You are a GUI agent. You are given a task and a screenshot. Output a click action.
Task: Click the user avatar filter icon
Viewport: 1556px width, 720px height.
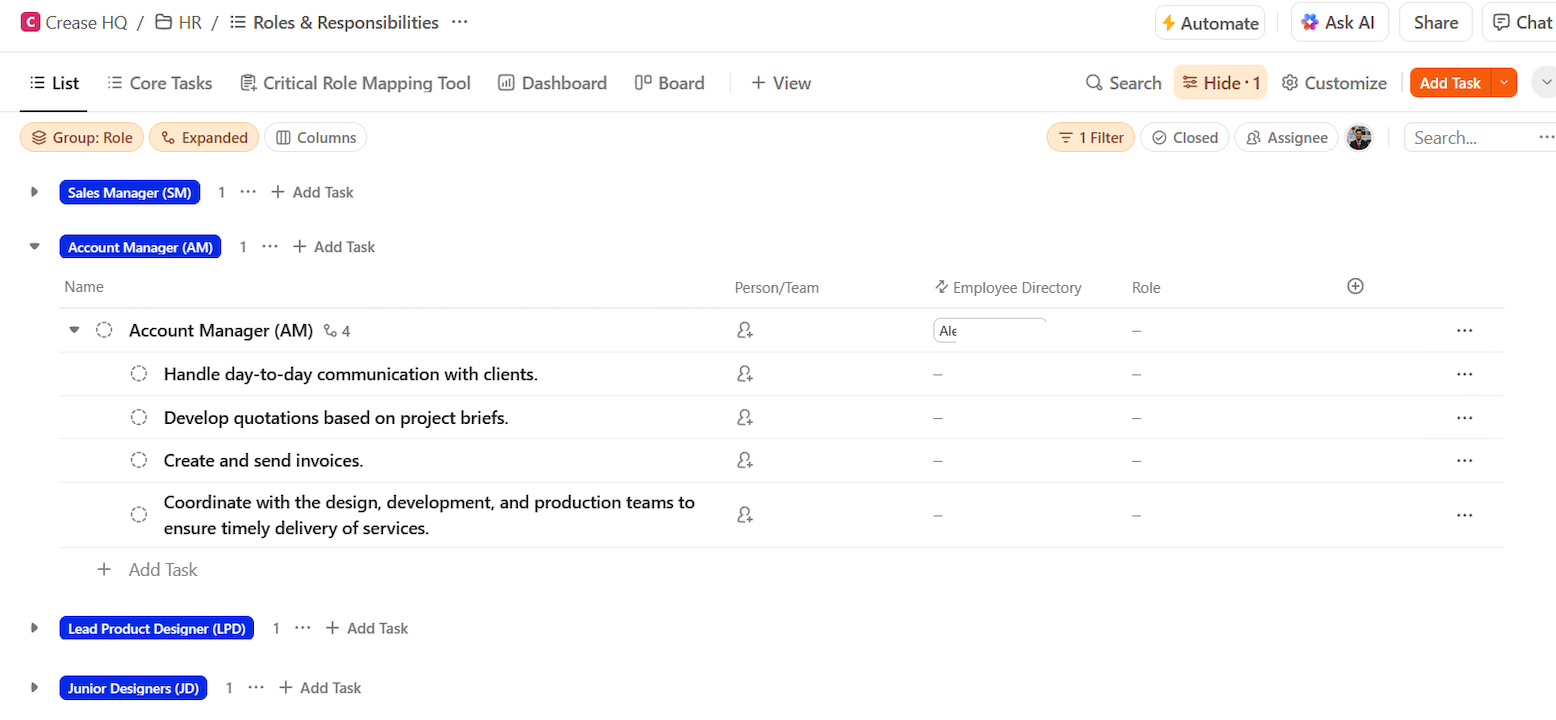pyautogui.click(x=1359, y=138)
